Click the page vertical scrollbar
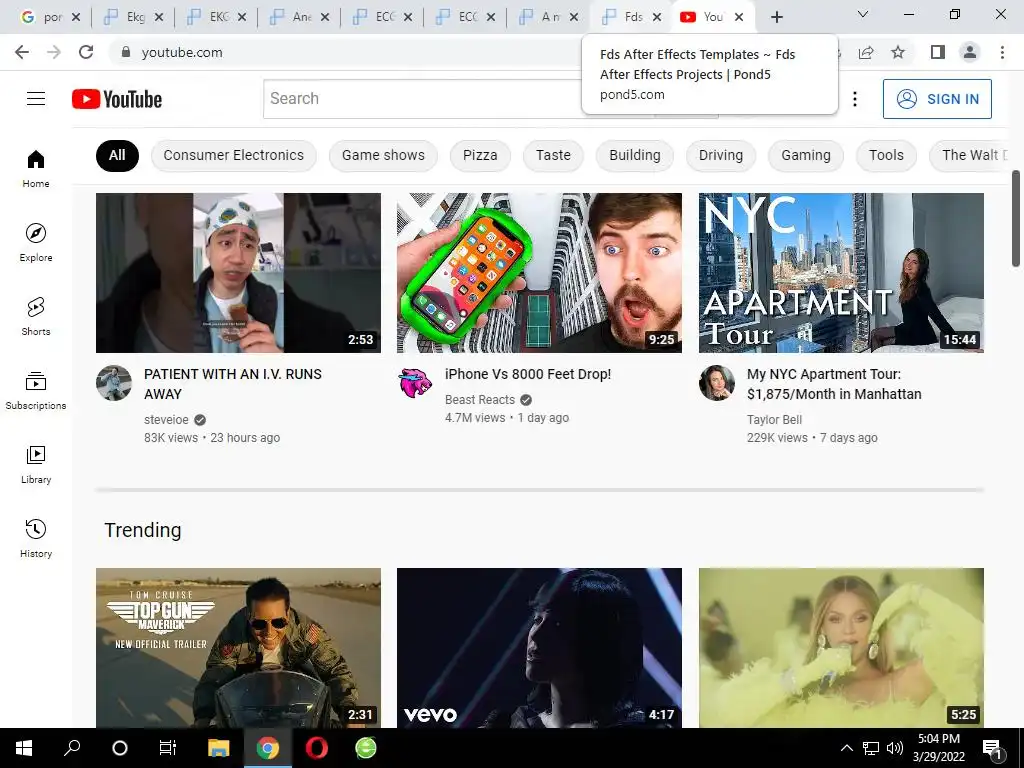Viewport: 1024px width, 768px height. (1016, 219)
